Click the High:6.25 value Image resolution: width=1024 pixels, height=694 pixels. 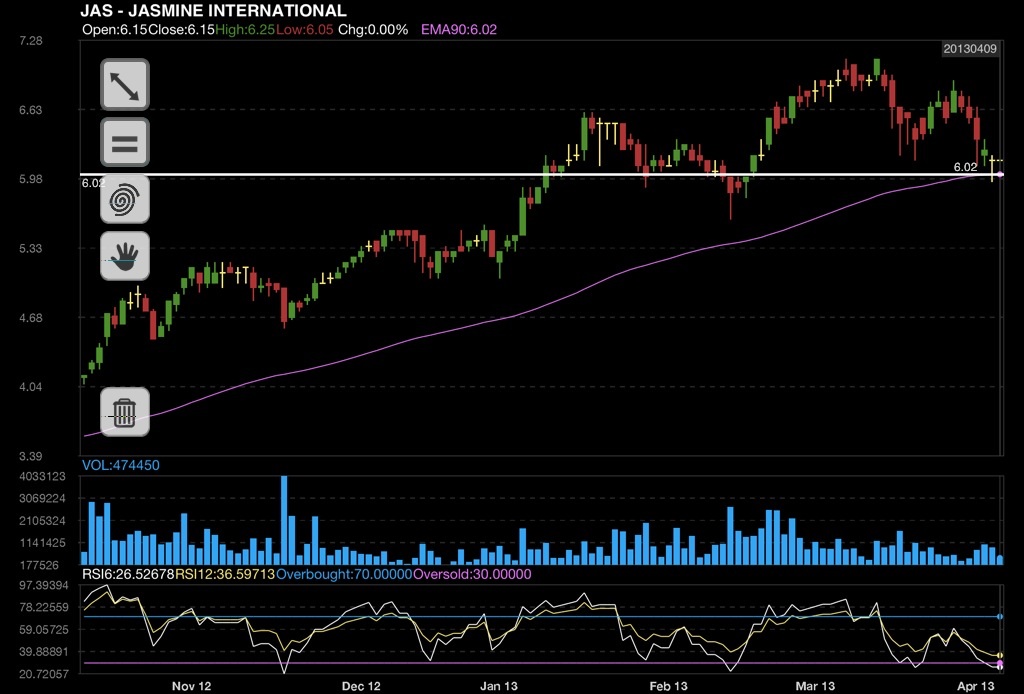(245, 29)
